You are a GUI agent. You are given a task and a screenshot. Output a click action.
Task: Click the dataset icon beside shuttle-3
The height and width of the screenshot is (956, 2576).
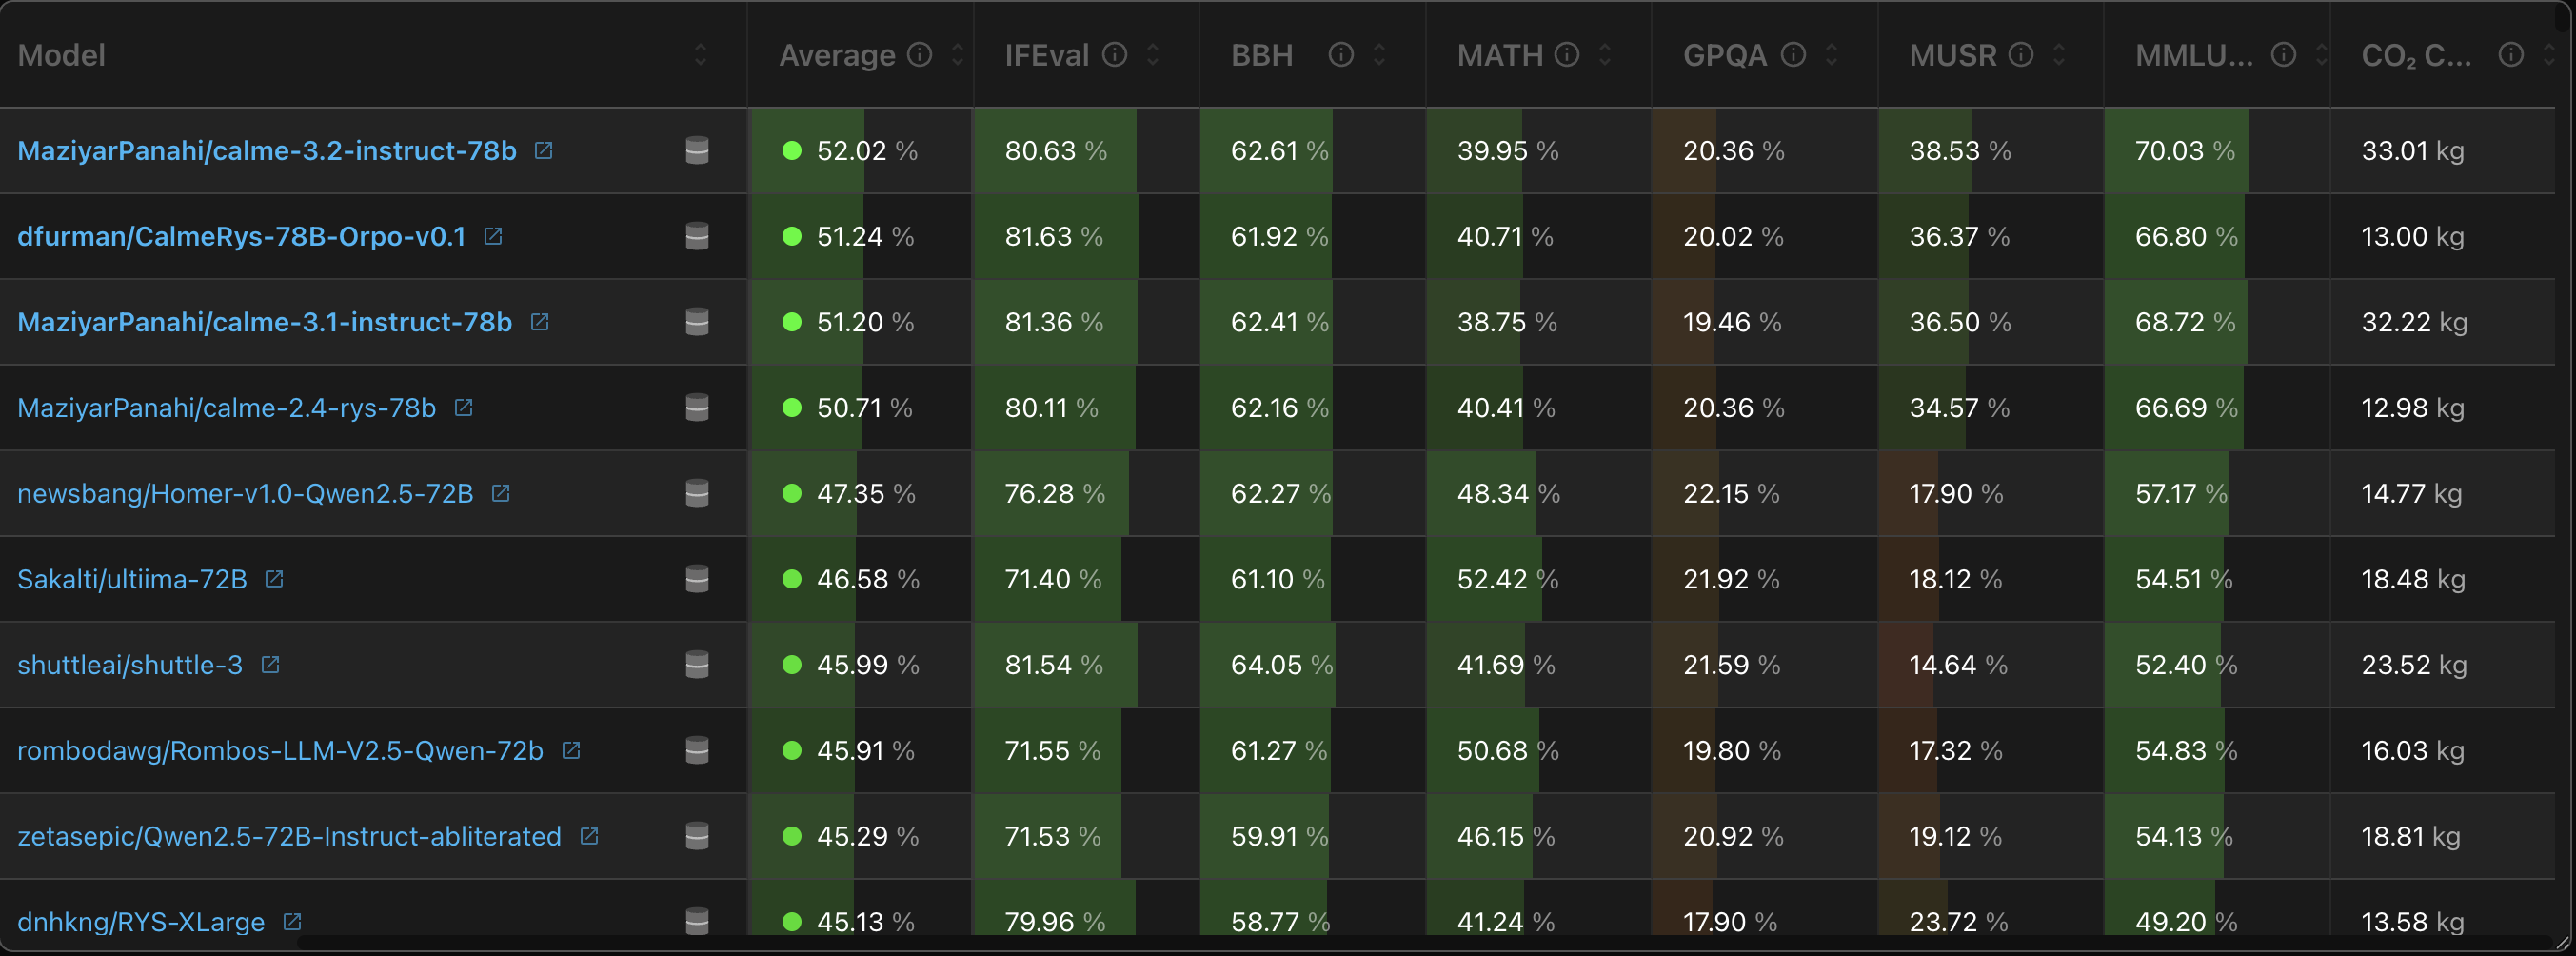[x=696, y=665]
